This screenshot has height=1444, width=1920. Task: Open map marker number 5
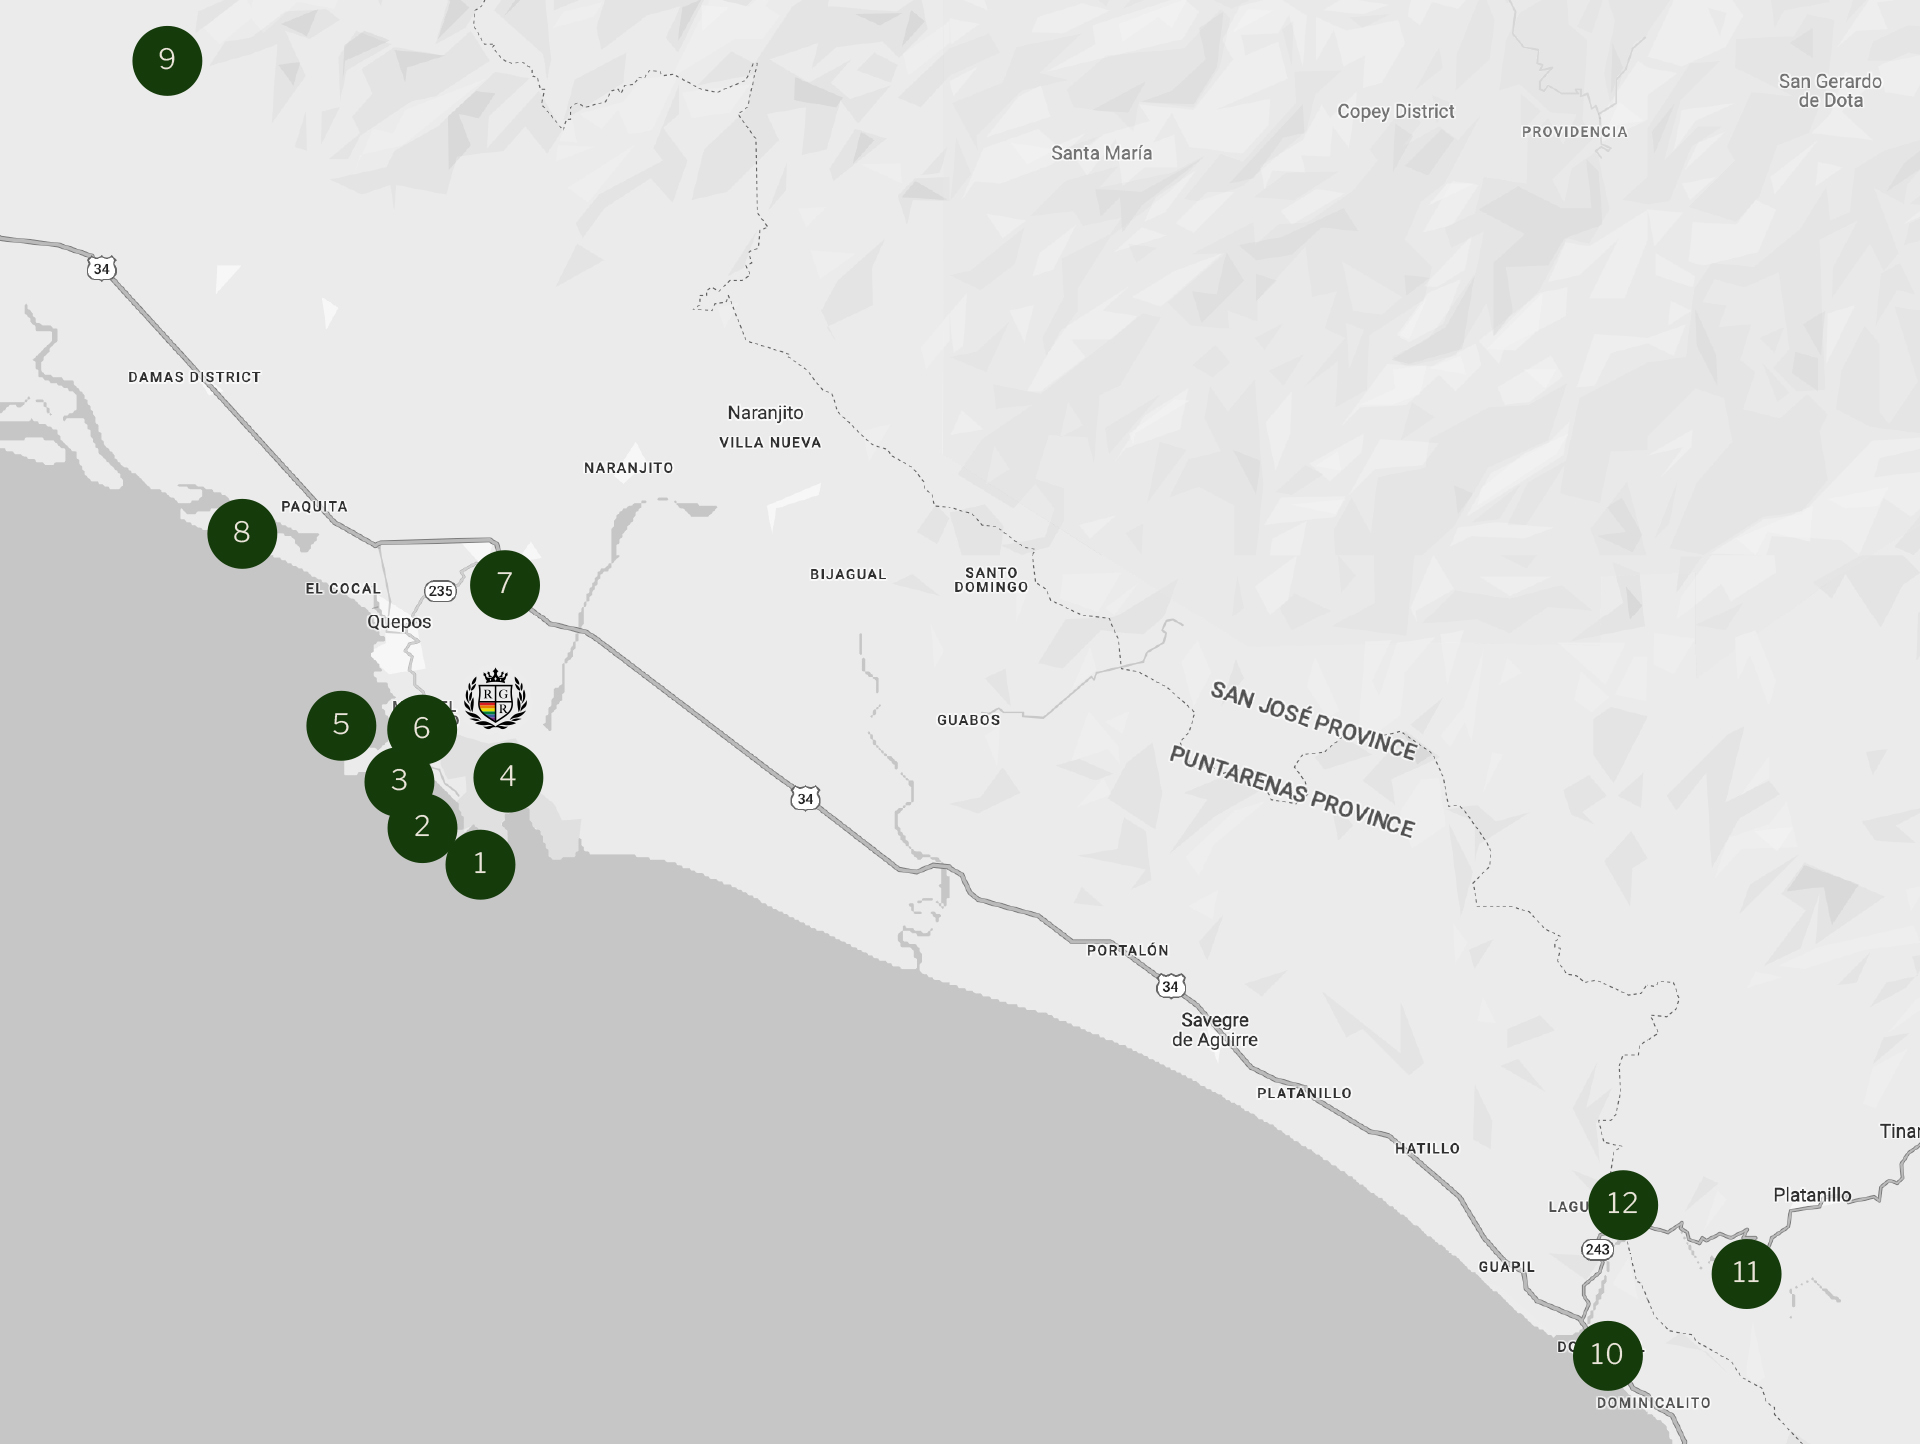pyautogui.click(x=341, y=725)
